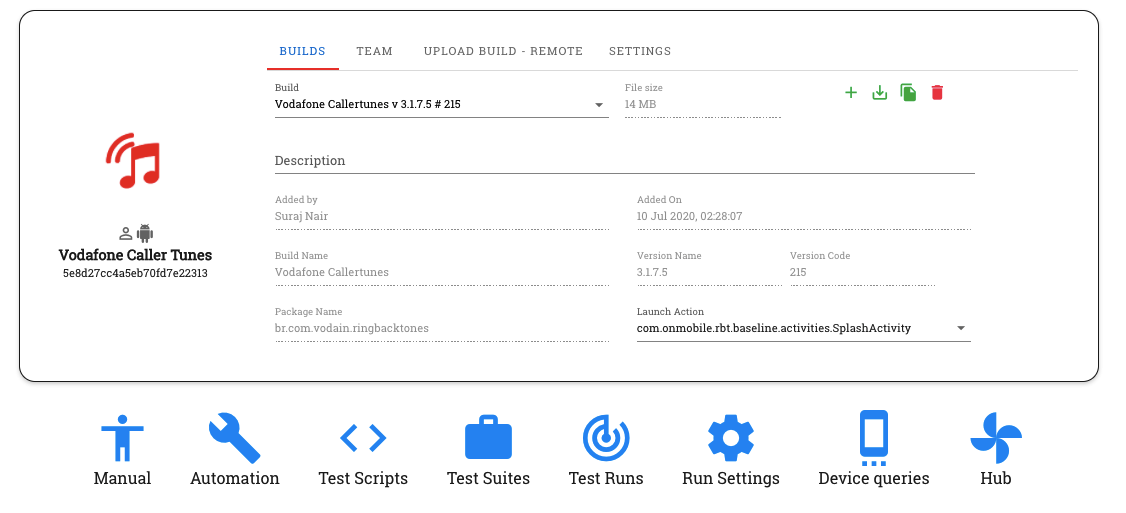Open the Run Settings gear icon

[x=731, y=437]
